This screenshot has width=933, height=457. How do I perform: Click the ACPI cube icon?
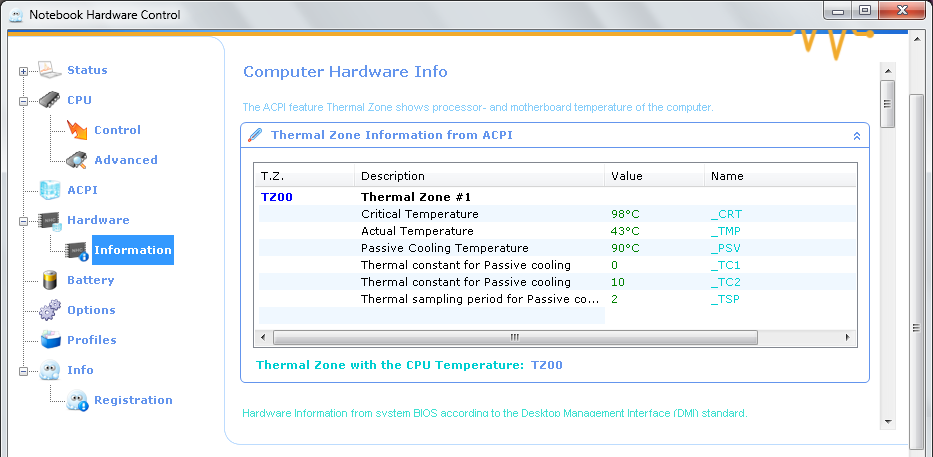(50, 190)
